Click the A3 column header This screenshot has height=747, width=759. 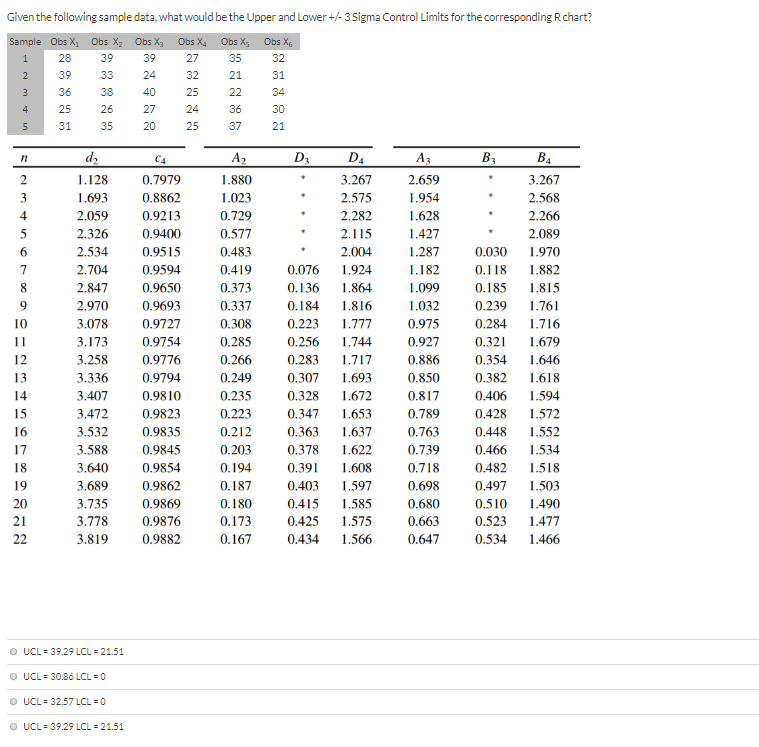tap(423, 158)
